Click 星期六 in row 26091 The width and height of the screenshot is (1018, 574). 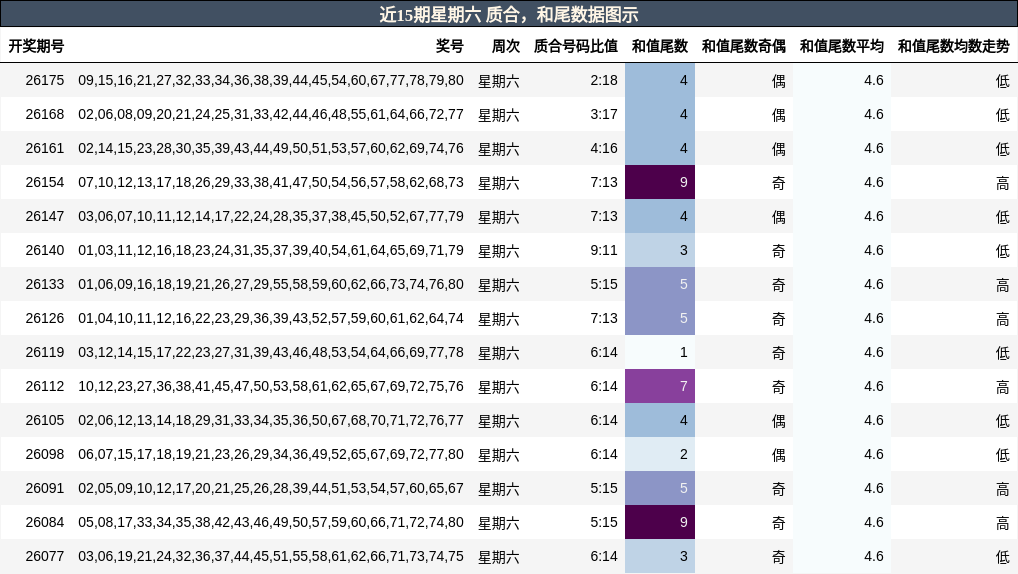499,489
